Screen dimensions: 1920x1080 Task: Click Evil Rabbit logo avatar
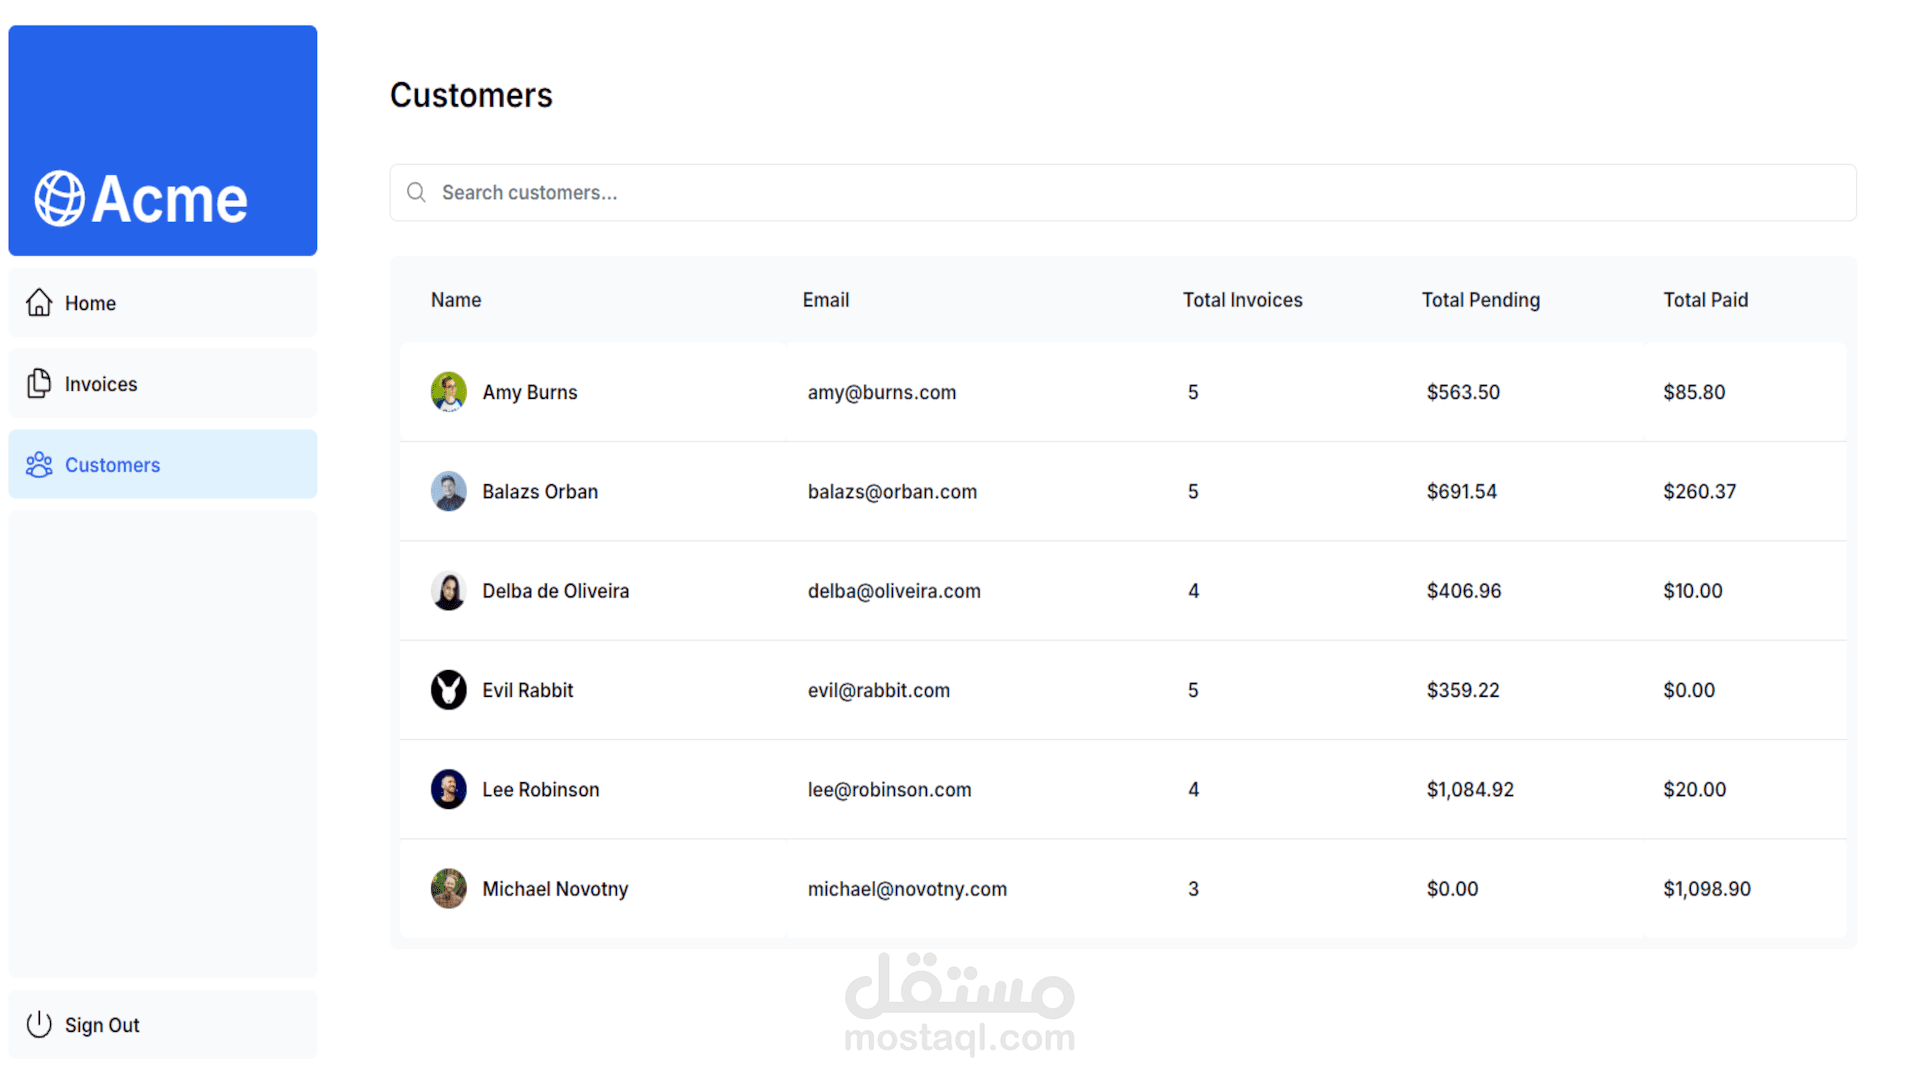448,690
